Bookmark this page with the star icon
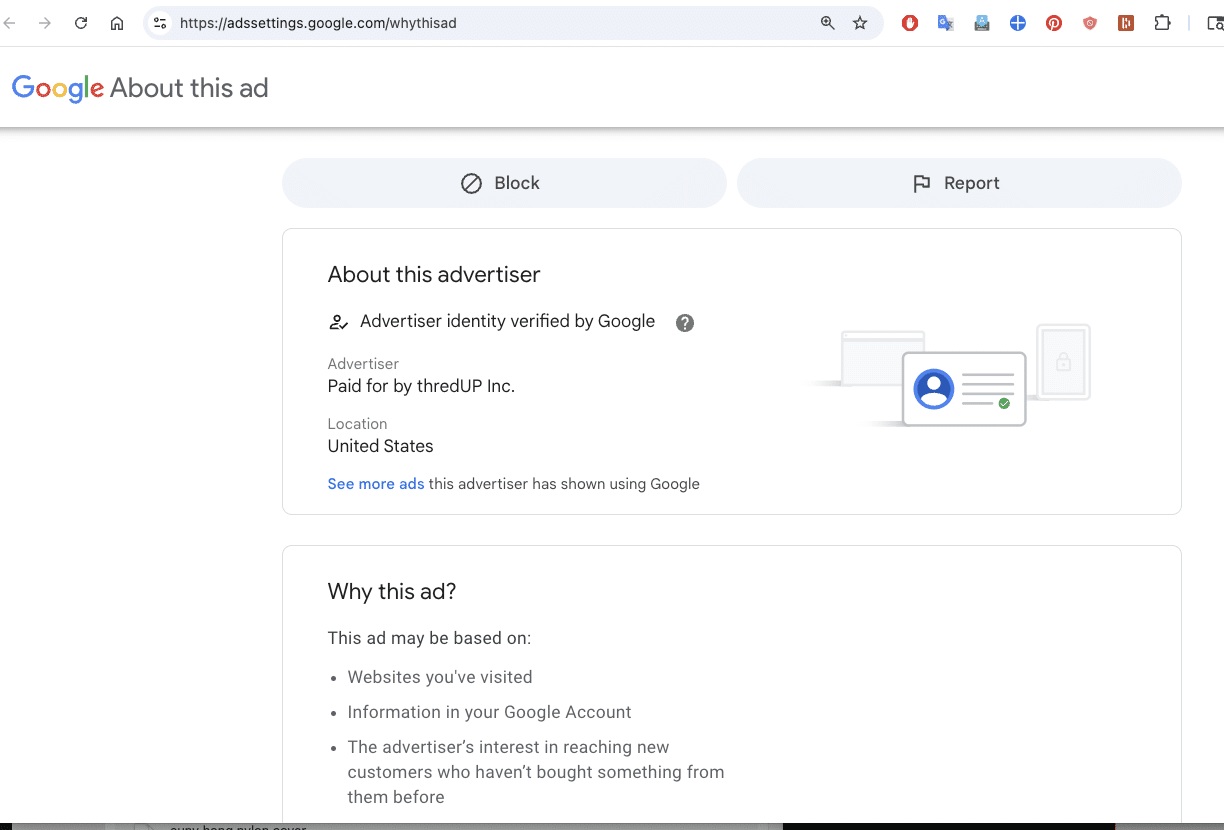 coord(860,22)
